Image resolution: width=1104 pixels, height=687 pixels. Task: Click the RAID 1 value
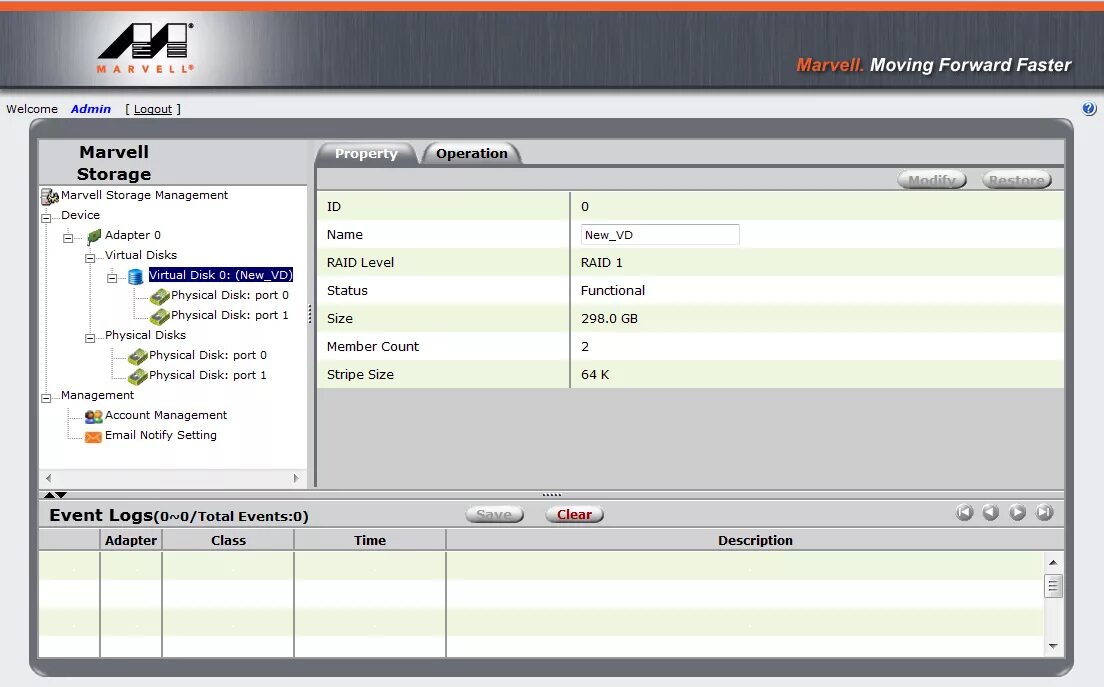(601, 263)
